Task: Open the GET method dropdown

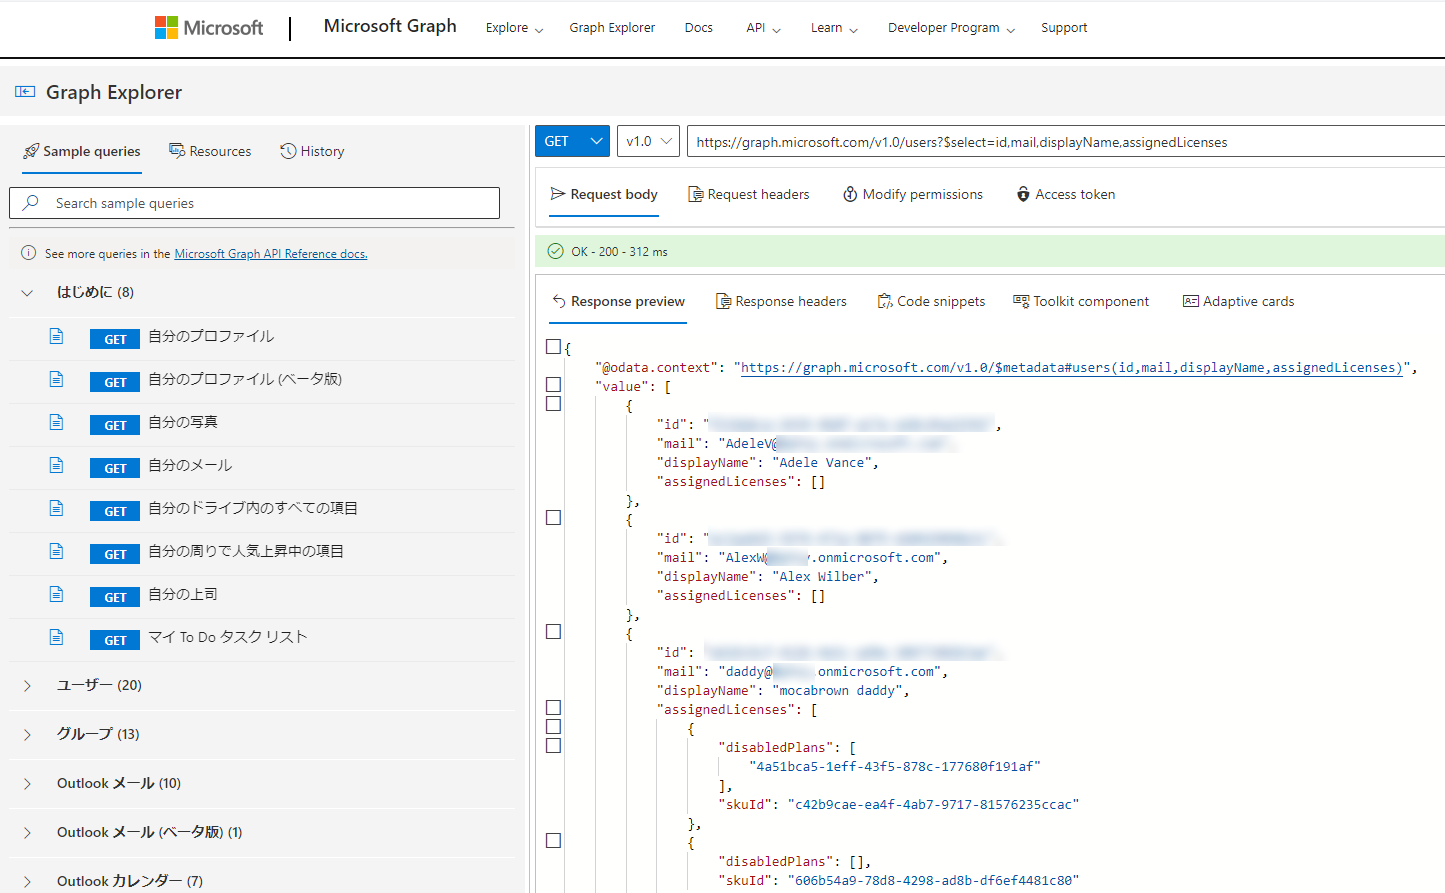Action: click(x=572, y=141)
